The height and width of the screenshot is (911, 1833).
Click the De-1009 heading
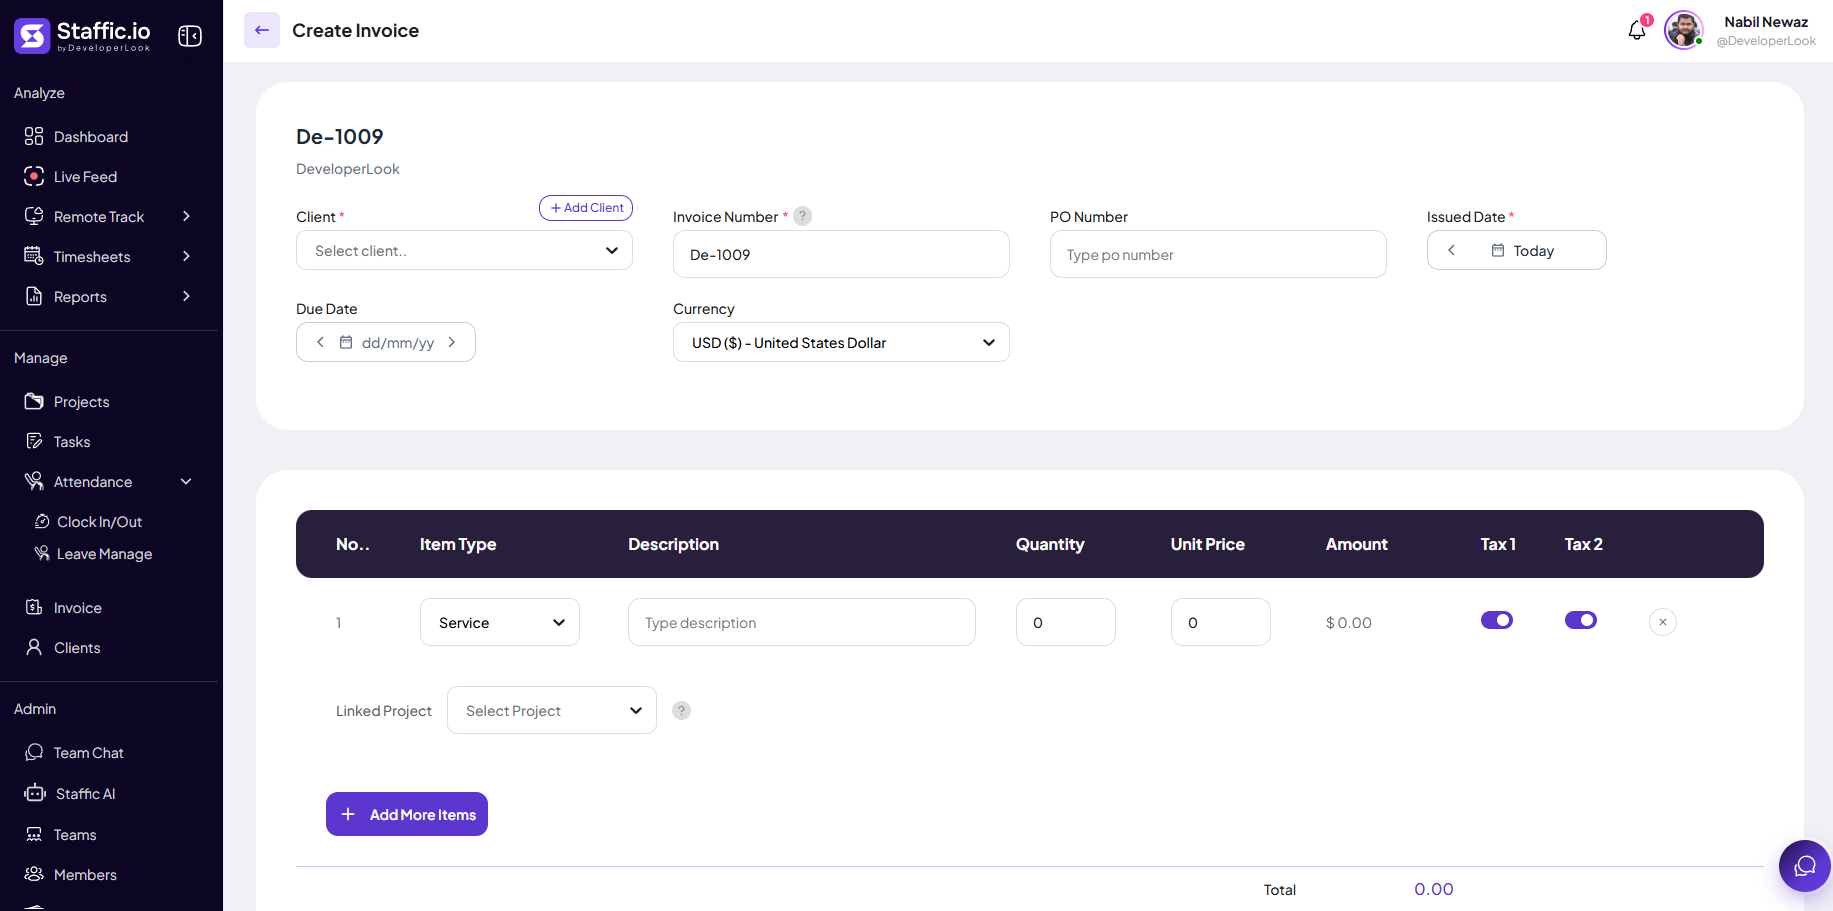[x=340, y=136]
